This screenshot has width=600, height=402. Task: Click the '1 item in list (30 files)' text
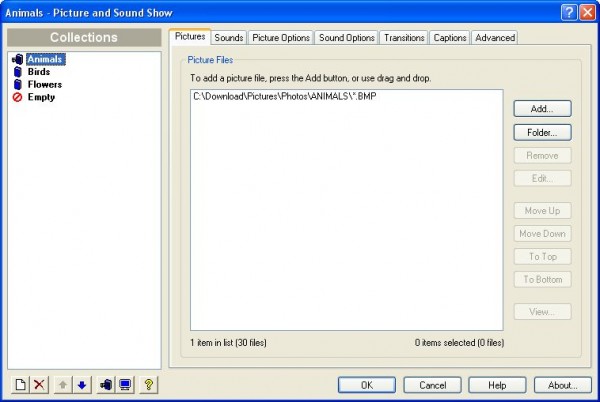click(x=228, y=342)
